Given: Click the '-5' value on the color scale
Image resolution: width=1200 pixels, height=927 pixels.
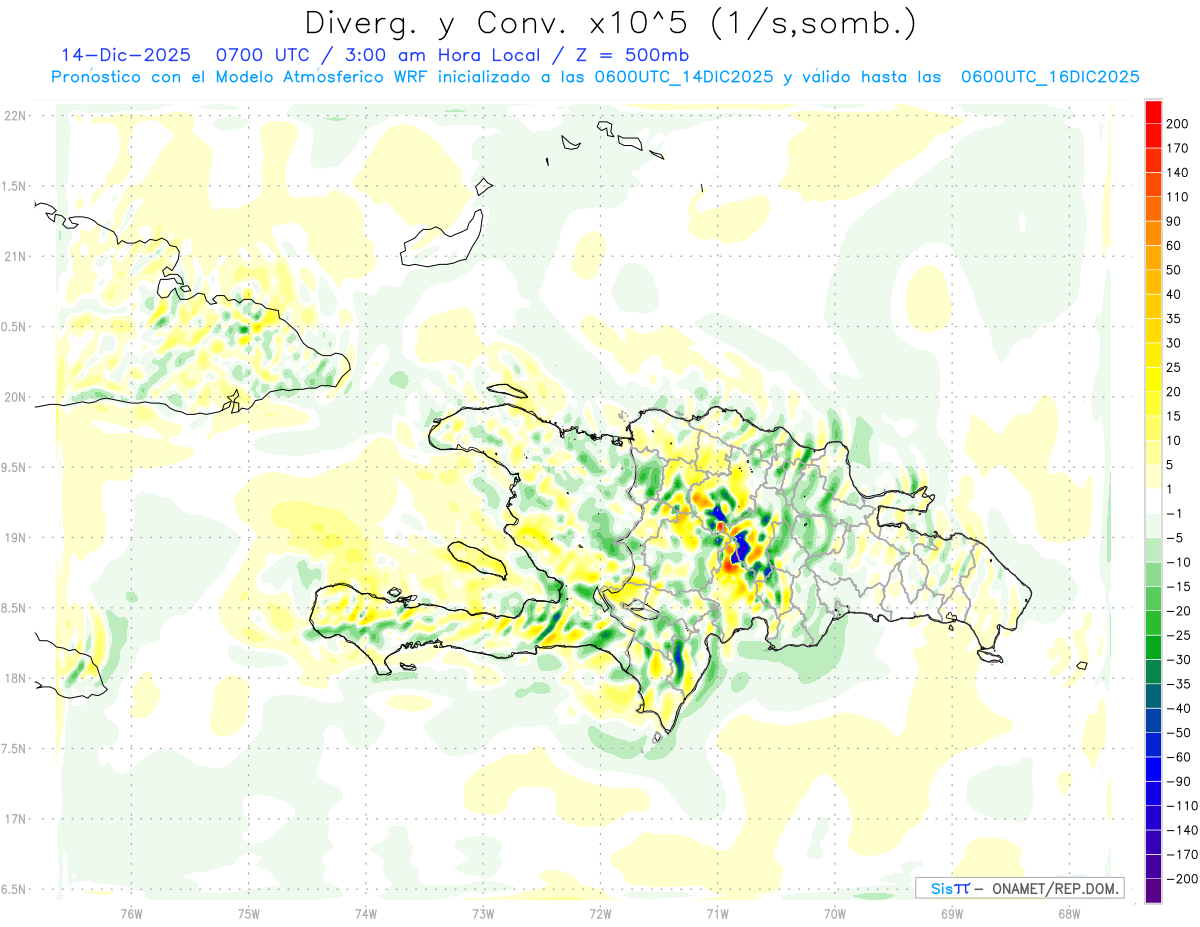Looking at the screenshot, I should pyautogui.click(x=1174, y=538).
